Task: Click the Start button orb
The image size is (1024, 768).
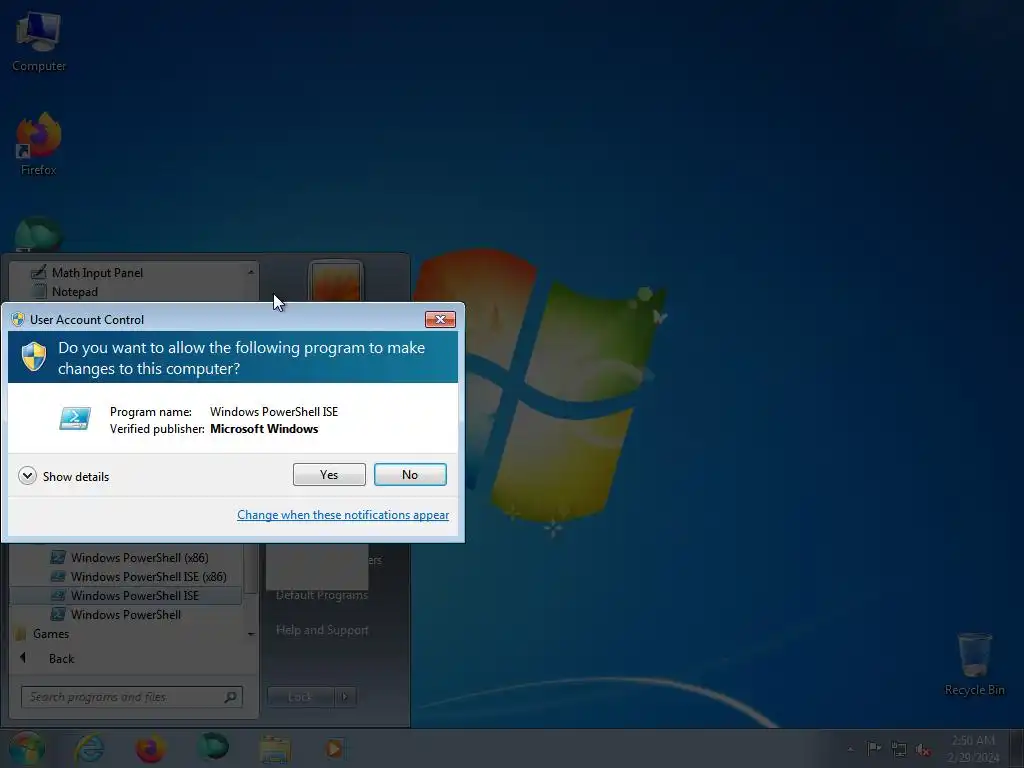Action: click(x=27, y=748)
